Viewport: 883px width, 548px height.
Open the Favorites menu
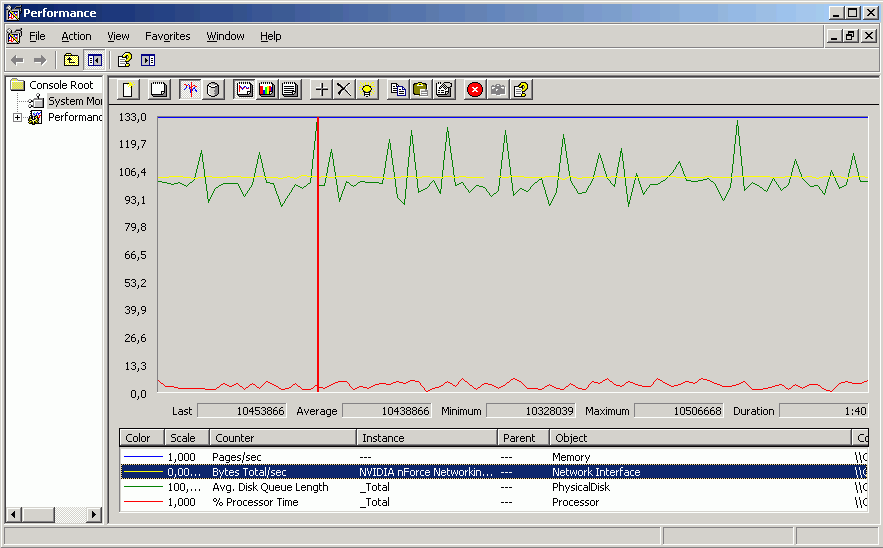pos(167,36)
